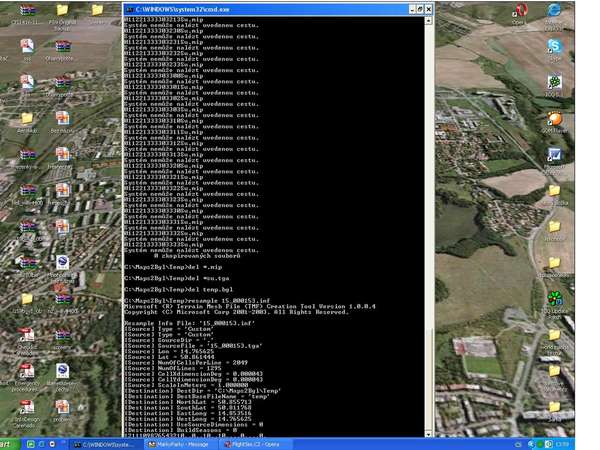Click the cmd.exe system menu icon
Viewport: 600px width, 450px height.
(x=130, y=9)
